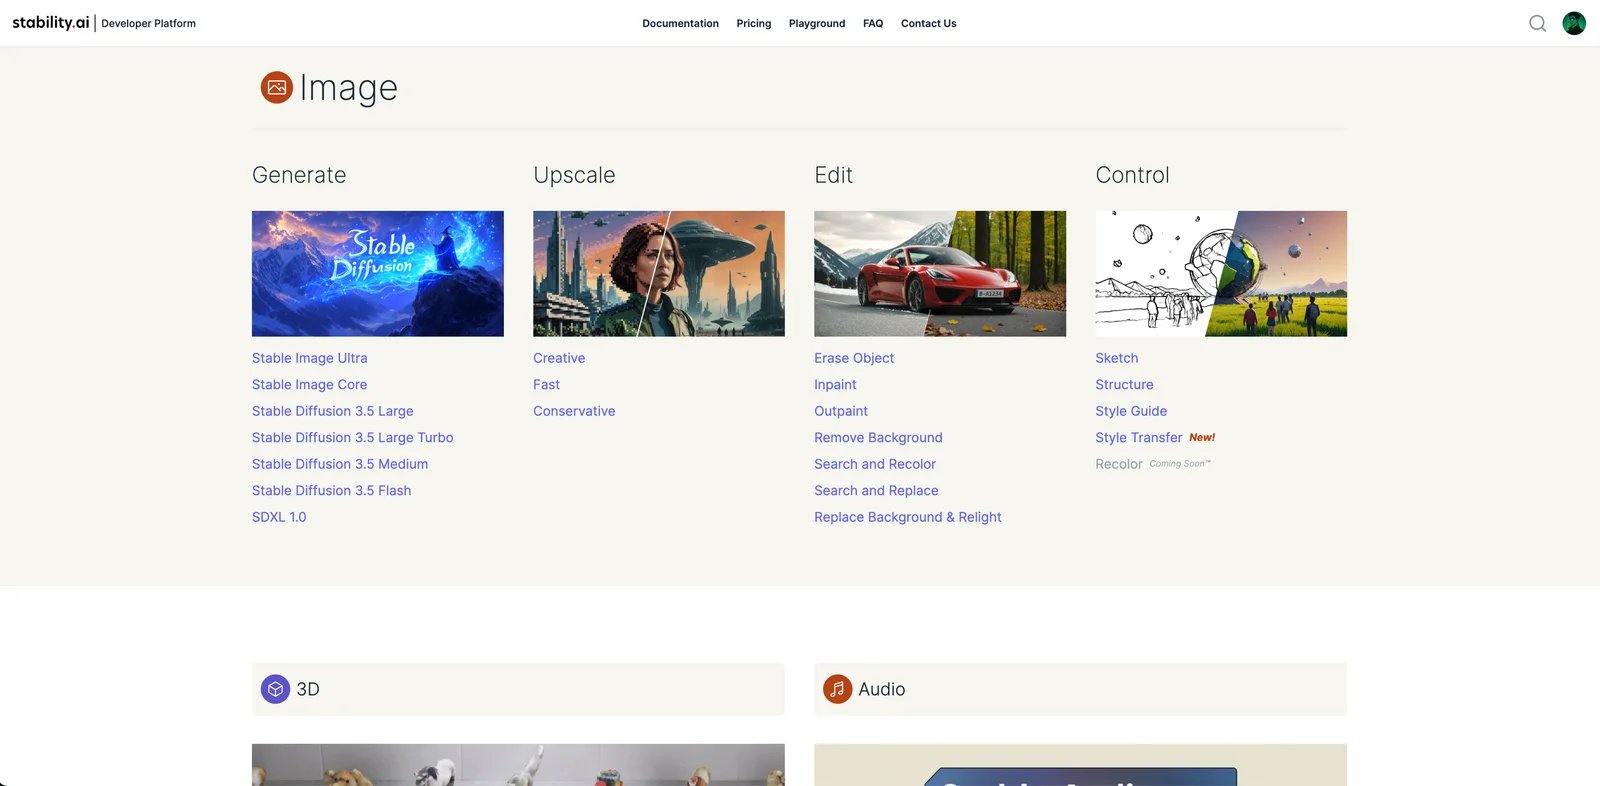Click the purple 3D cube icon
Screen dimensions: 1600x786
click(275, 689)
